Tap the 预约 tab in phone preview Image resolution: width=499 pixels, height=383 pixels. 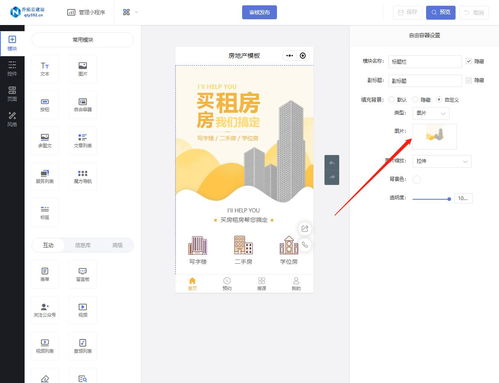(x=227, y=284)
